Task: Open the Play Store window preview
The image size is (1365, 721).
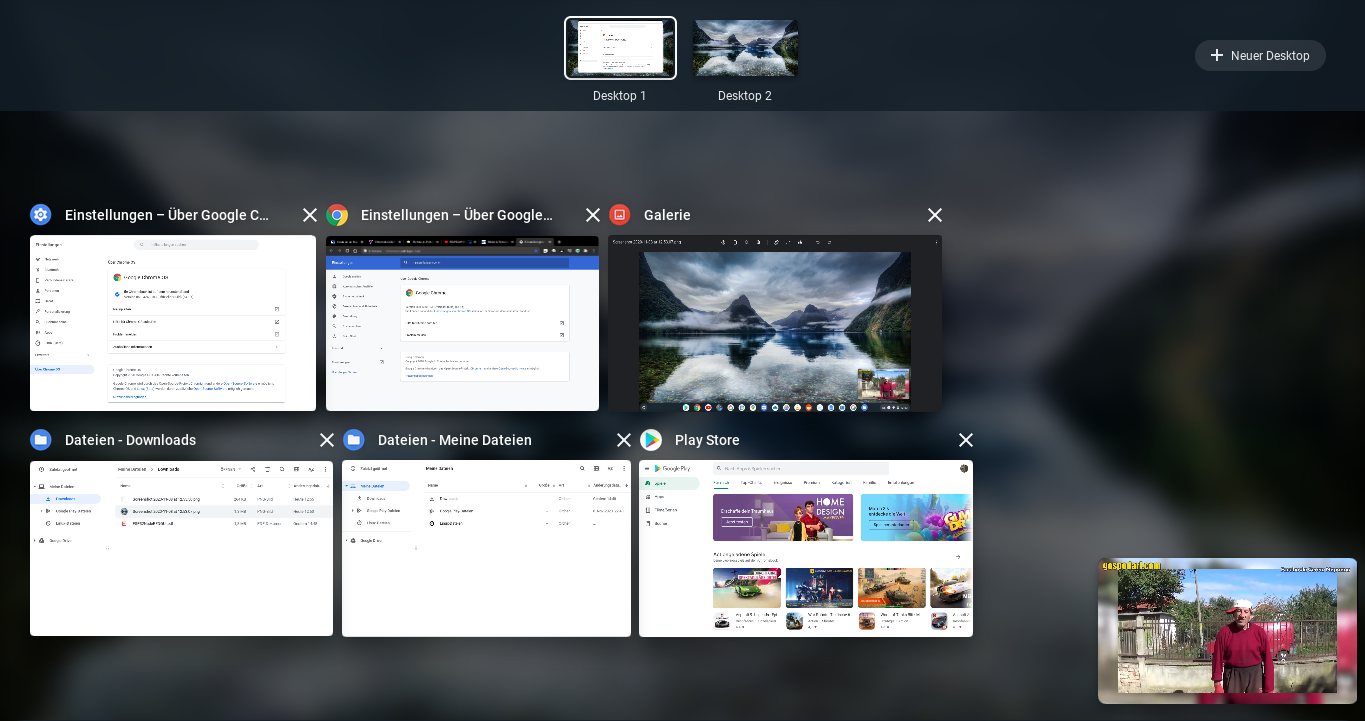Action: point(806,548)
